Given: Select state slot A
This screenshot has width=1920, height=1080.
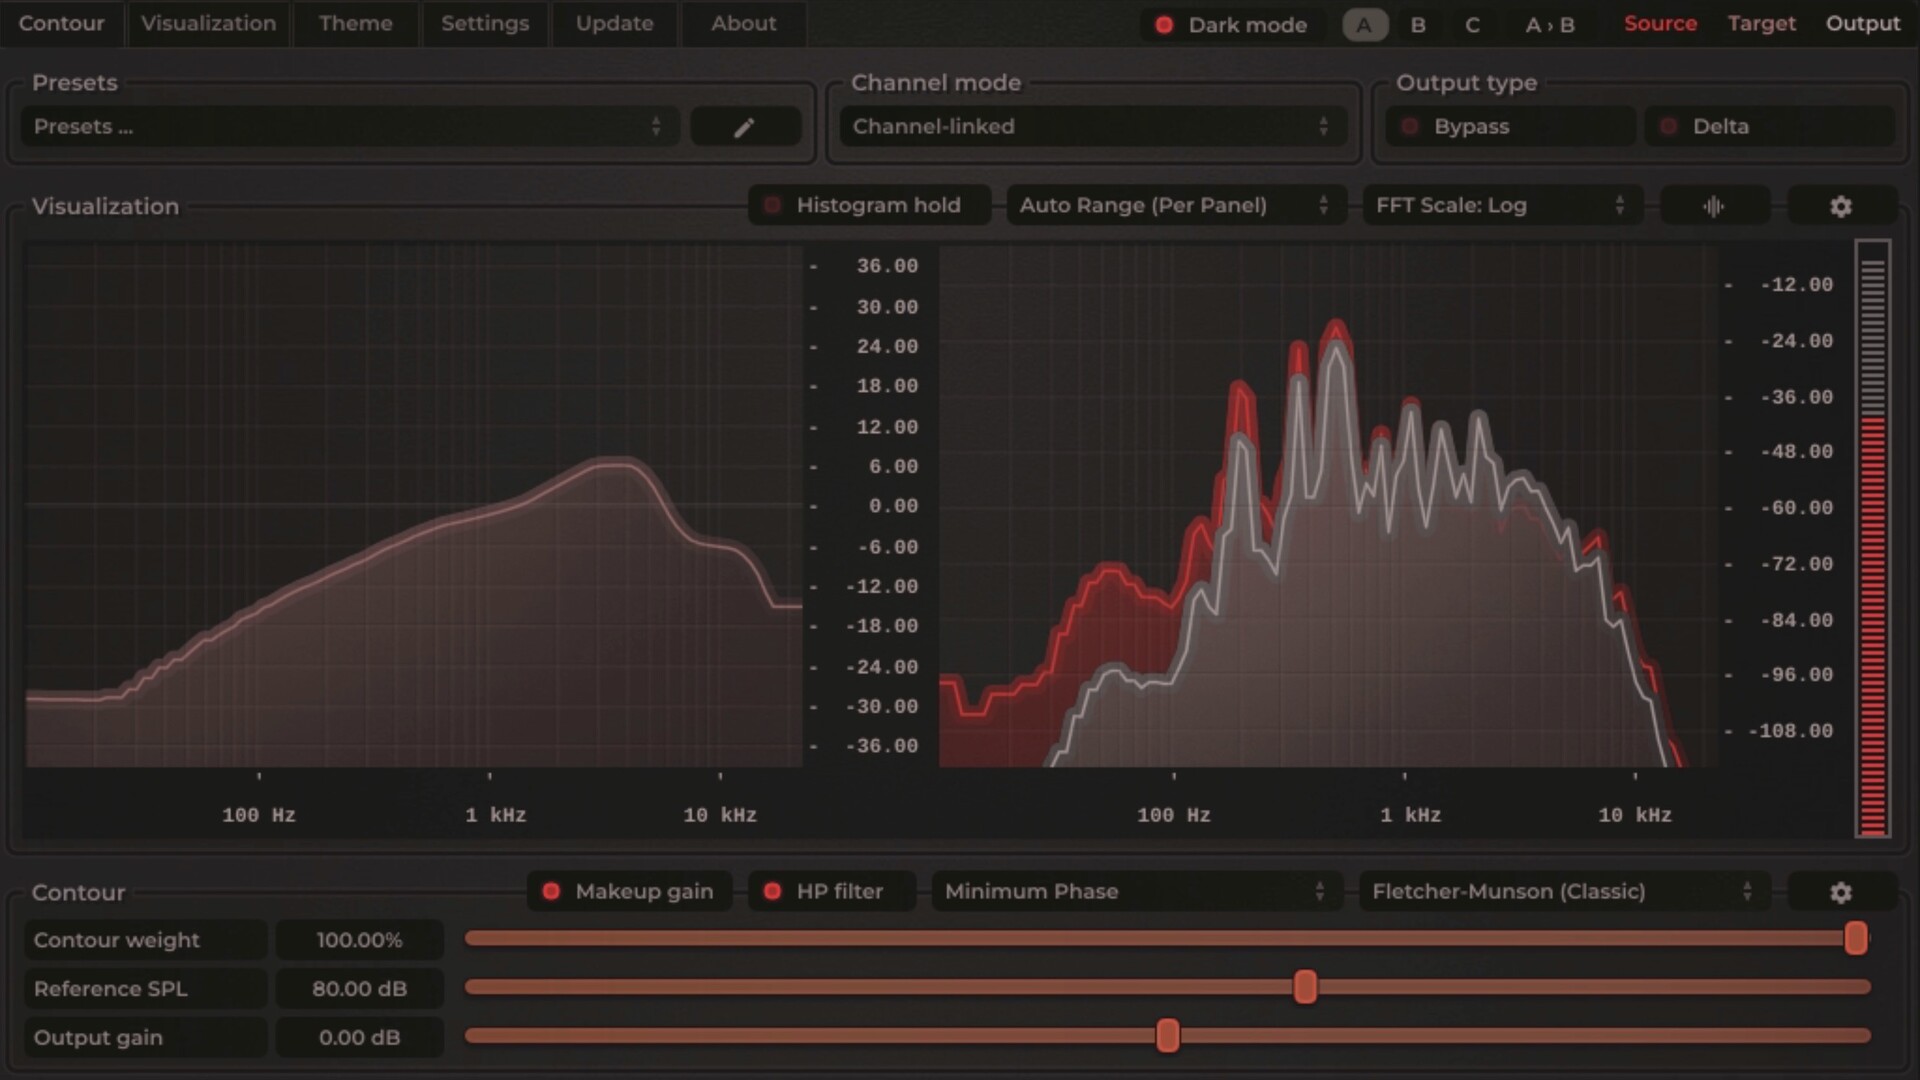Looking at the screenshot, I should click(1365, 25).
